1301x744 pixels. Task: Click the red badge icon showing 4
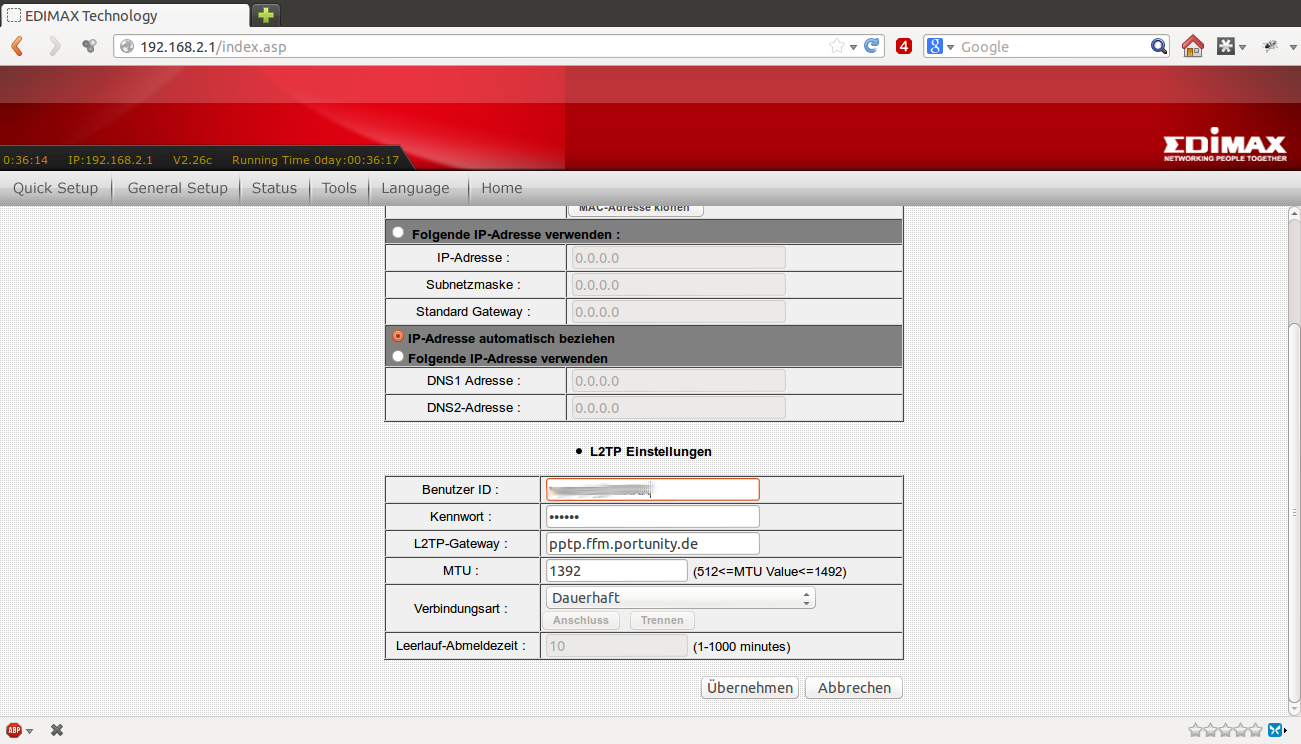(904, 46)
